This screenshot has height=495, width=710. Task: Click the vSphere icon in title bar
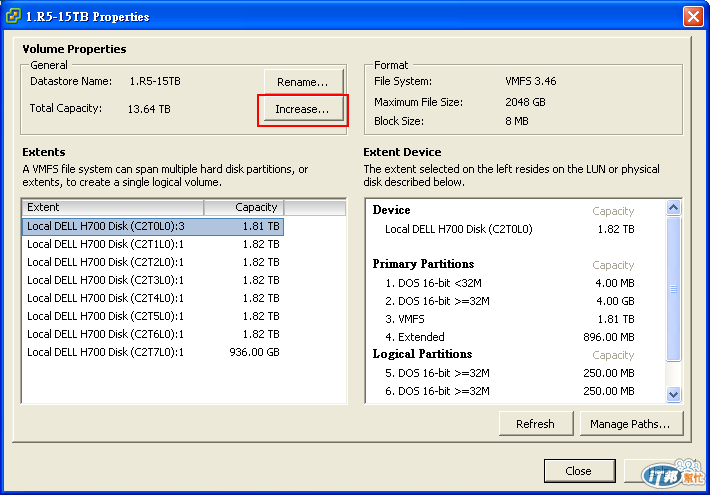click(x=13, y=16)
